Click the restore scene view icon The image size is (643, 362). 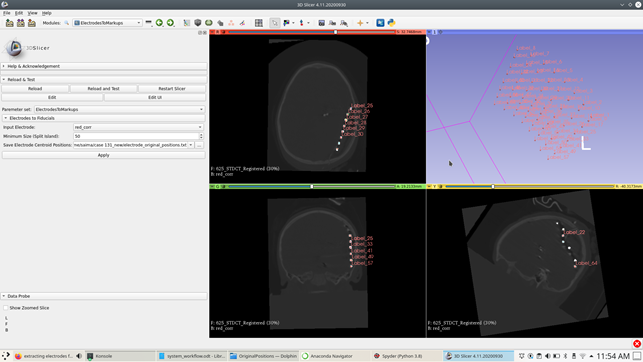pos(344,23)
